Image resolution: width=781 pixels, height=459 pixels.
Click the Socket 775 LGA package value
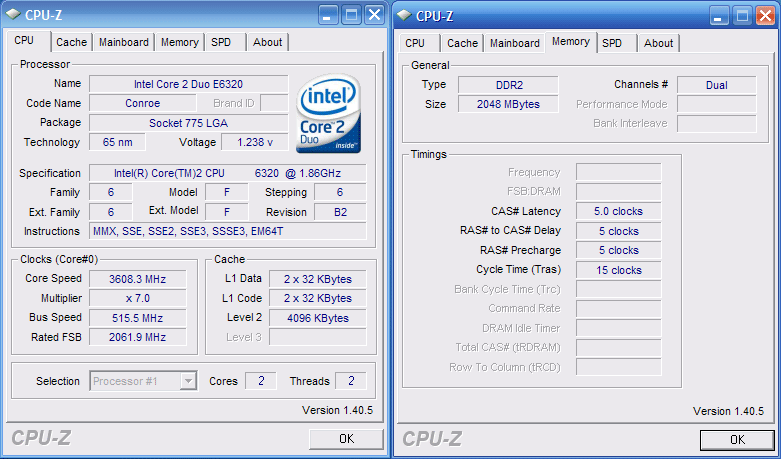[188, 123]
